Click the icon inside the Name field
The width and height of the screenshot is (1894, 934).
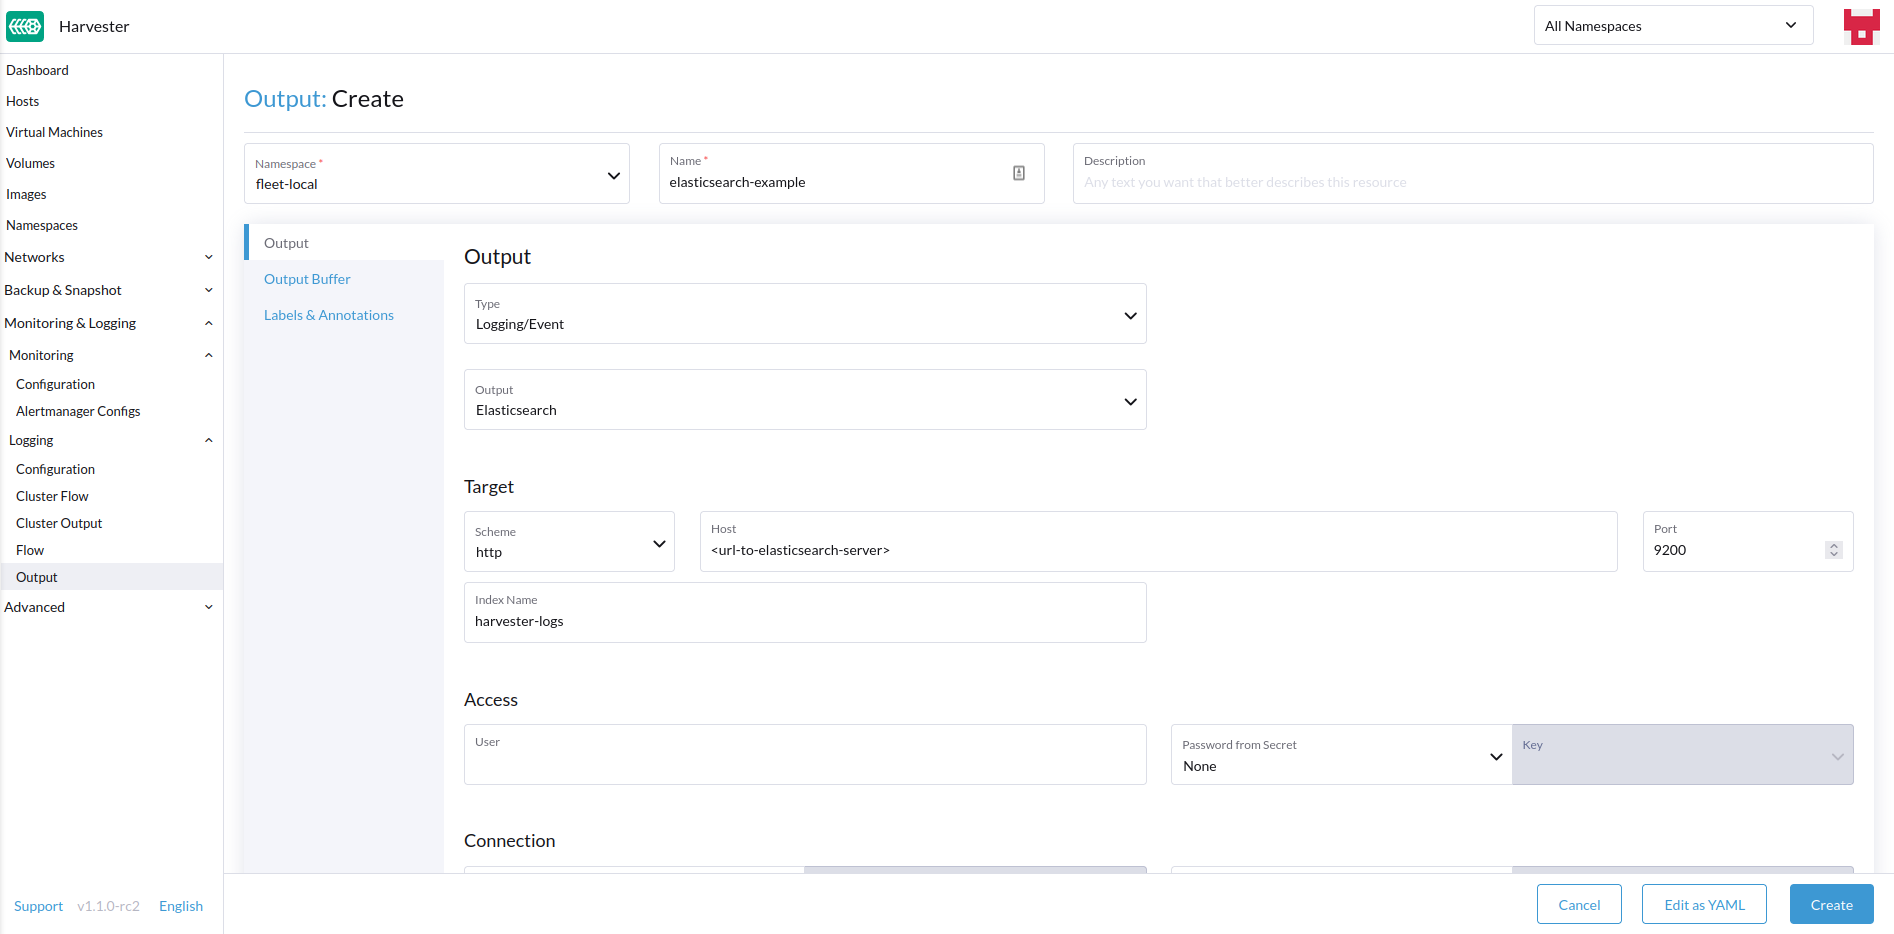click(x=1018, y=173)
